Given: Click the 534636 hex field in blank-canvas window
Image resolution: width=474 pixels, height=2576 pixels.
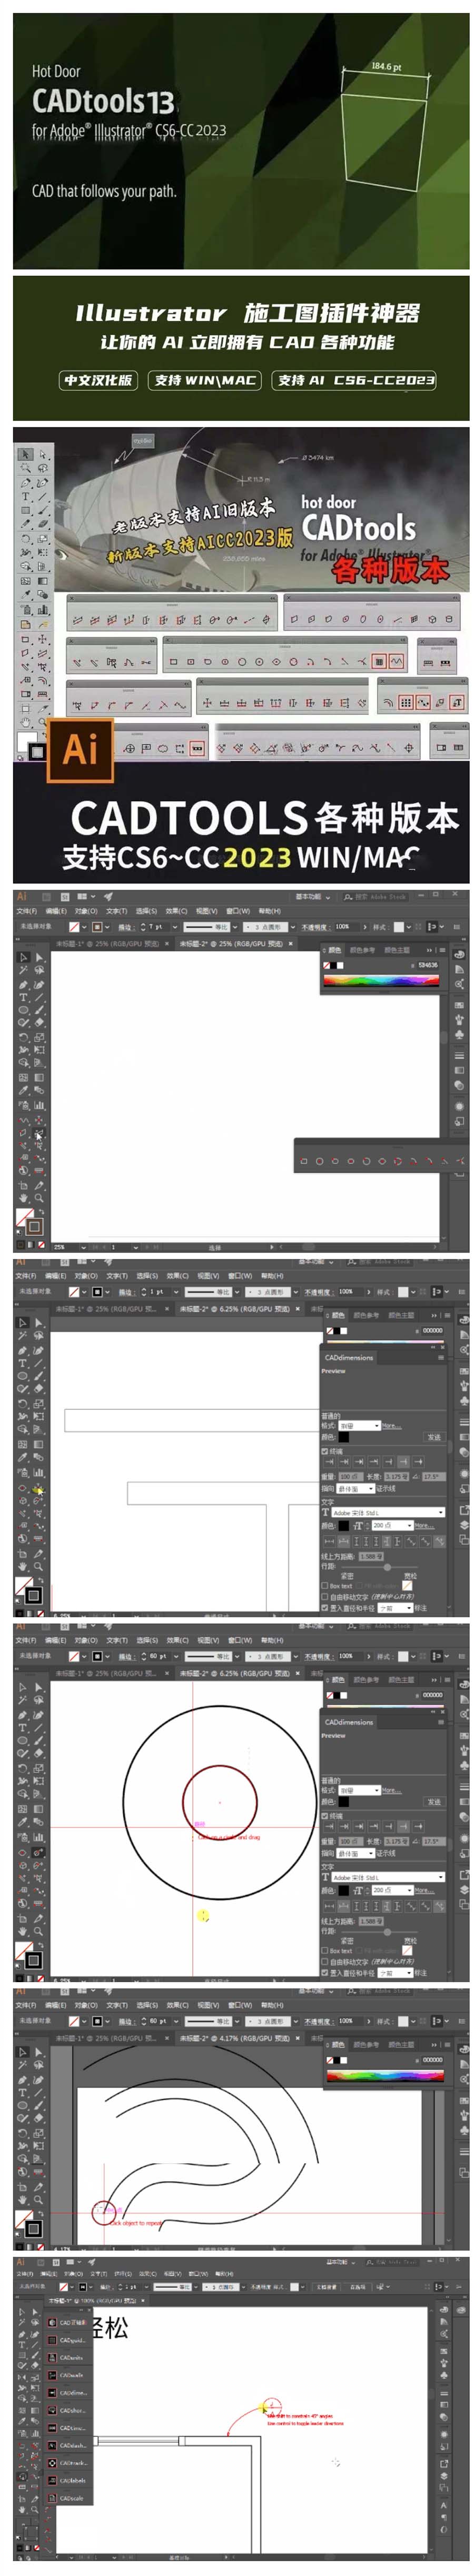Looking at the screenshot, I should tap(428, 966).
